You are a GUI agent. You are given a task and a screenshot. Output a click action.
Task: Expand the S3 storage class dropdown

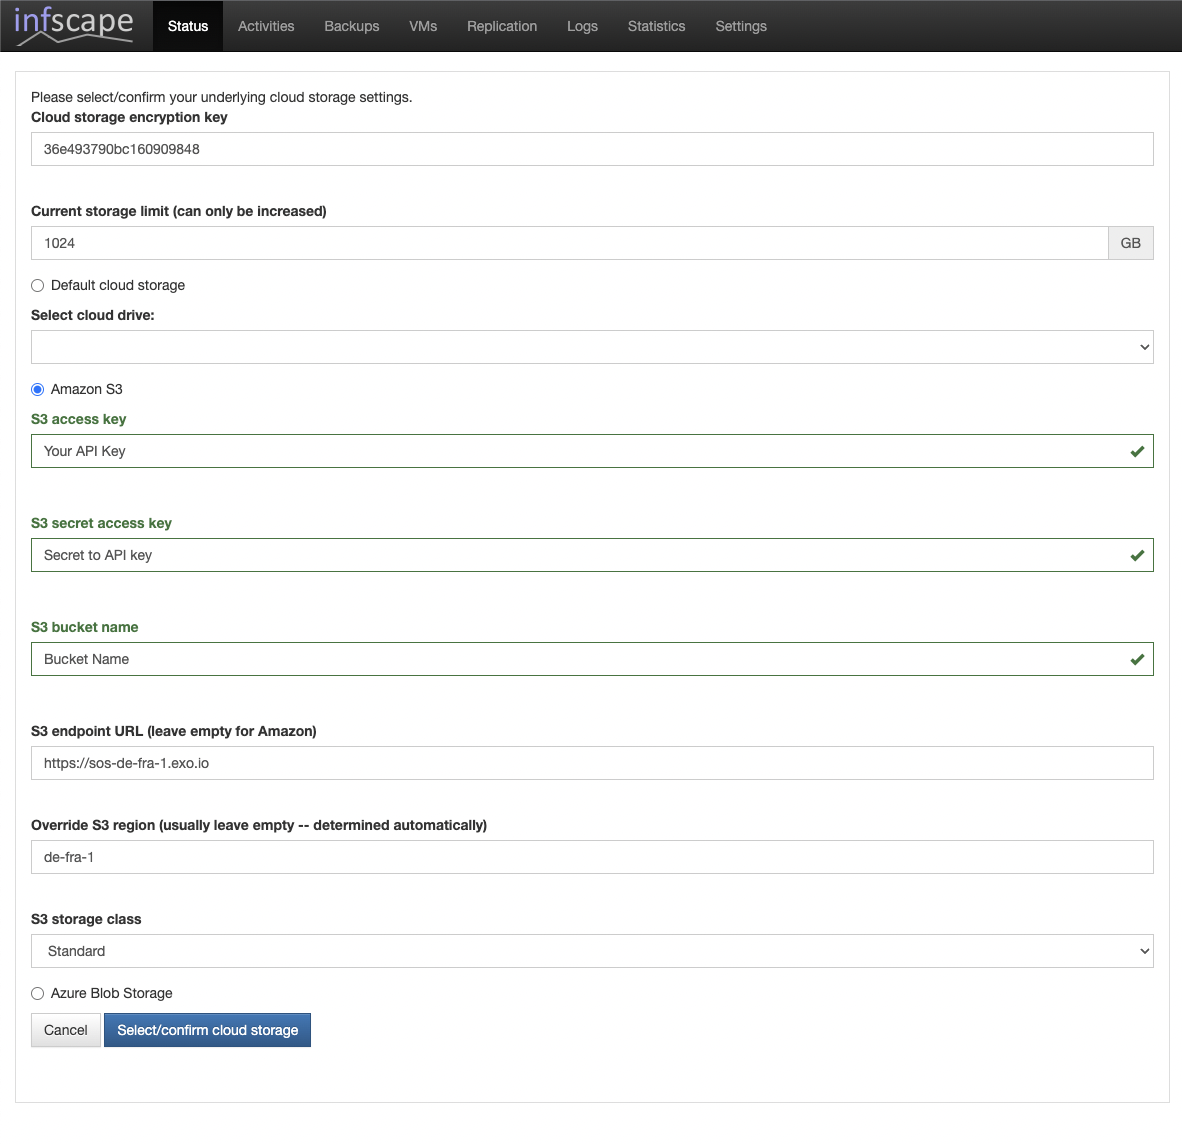coord(592,951)
